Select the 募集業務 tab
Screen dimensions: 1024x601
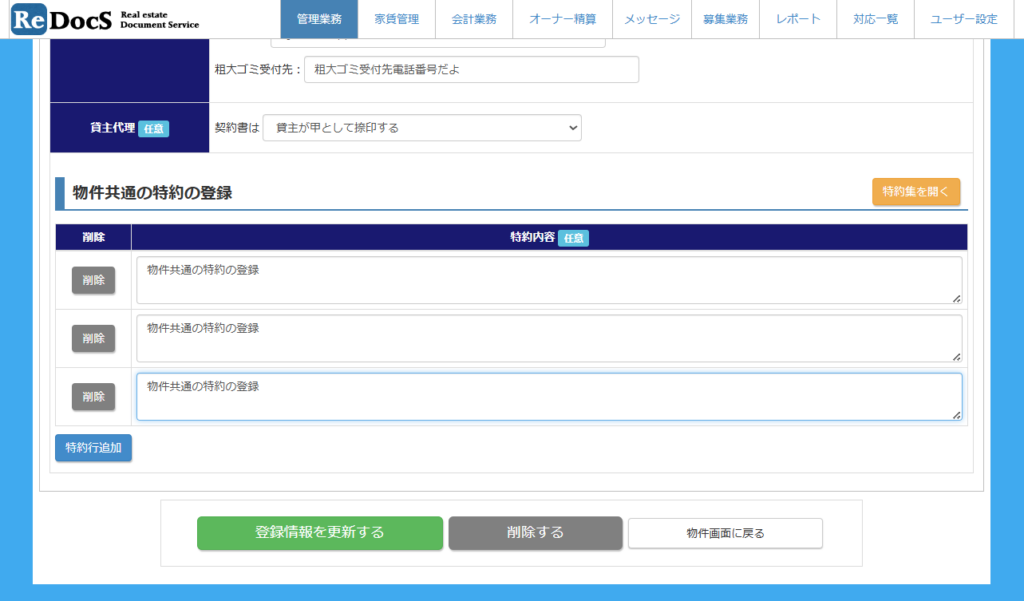tap(726, 19)
